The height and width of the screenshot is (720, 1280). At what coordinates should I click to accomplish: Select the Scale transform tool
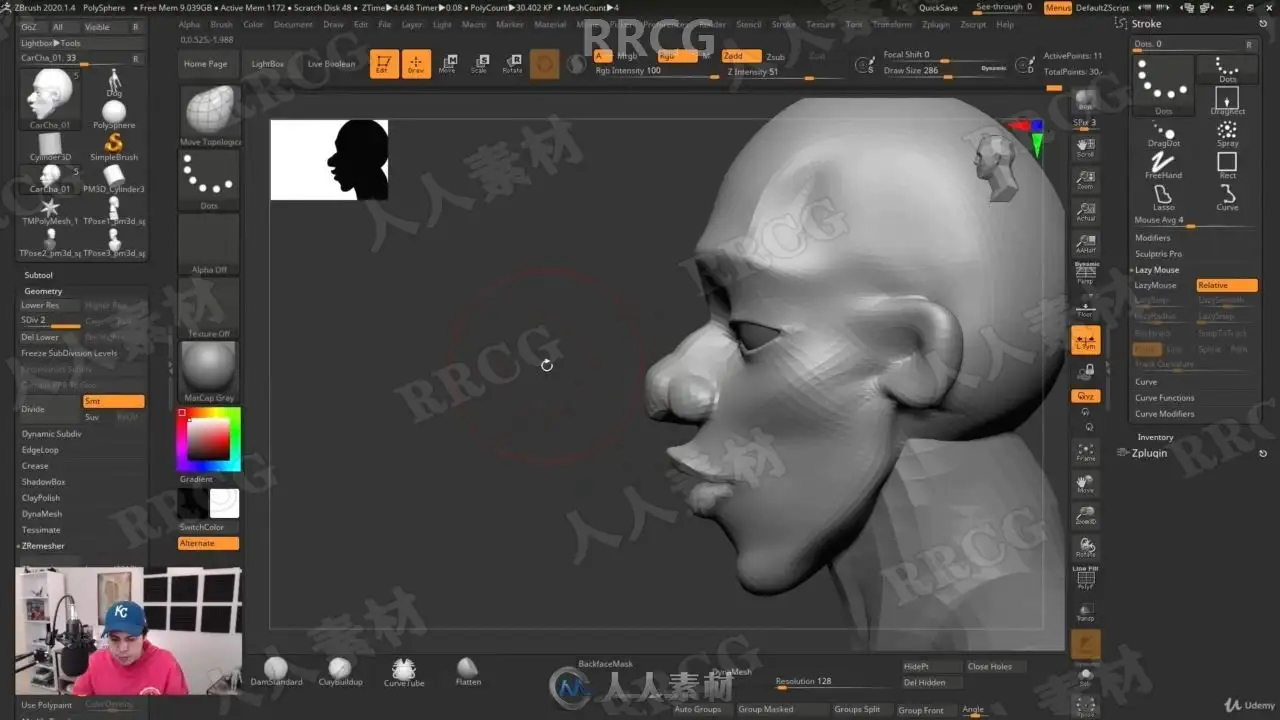[x=480, y=64]
